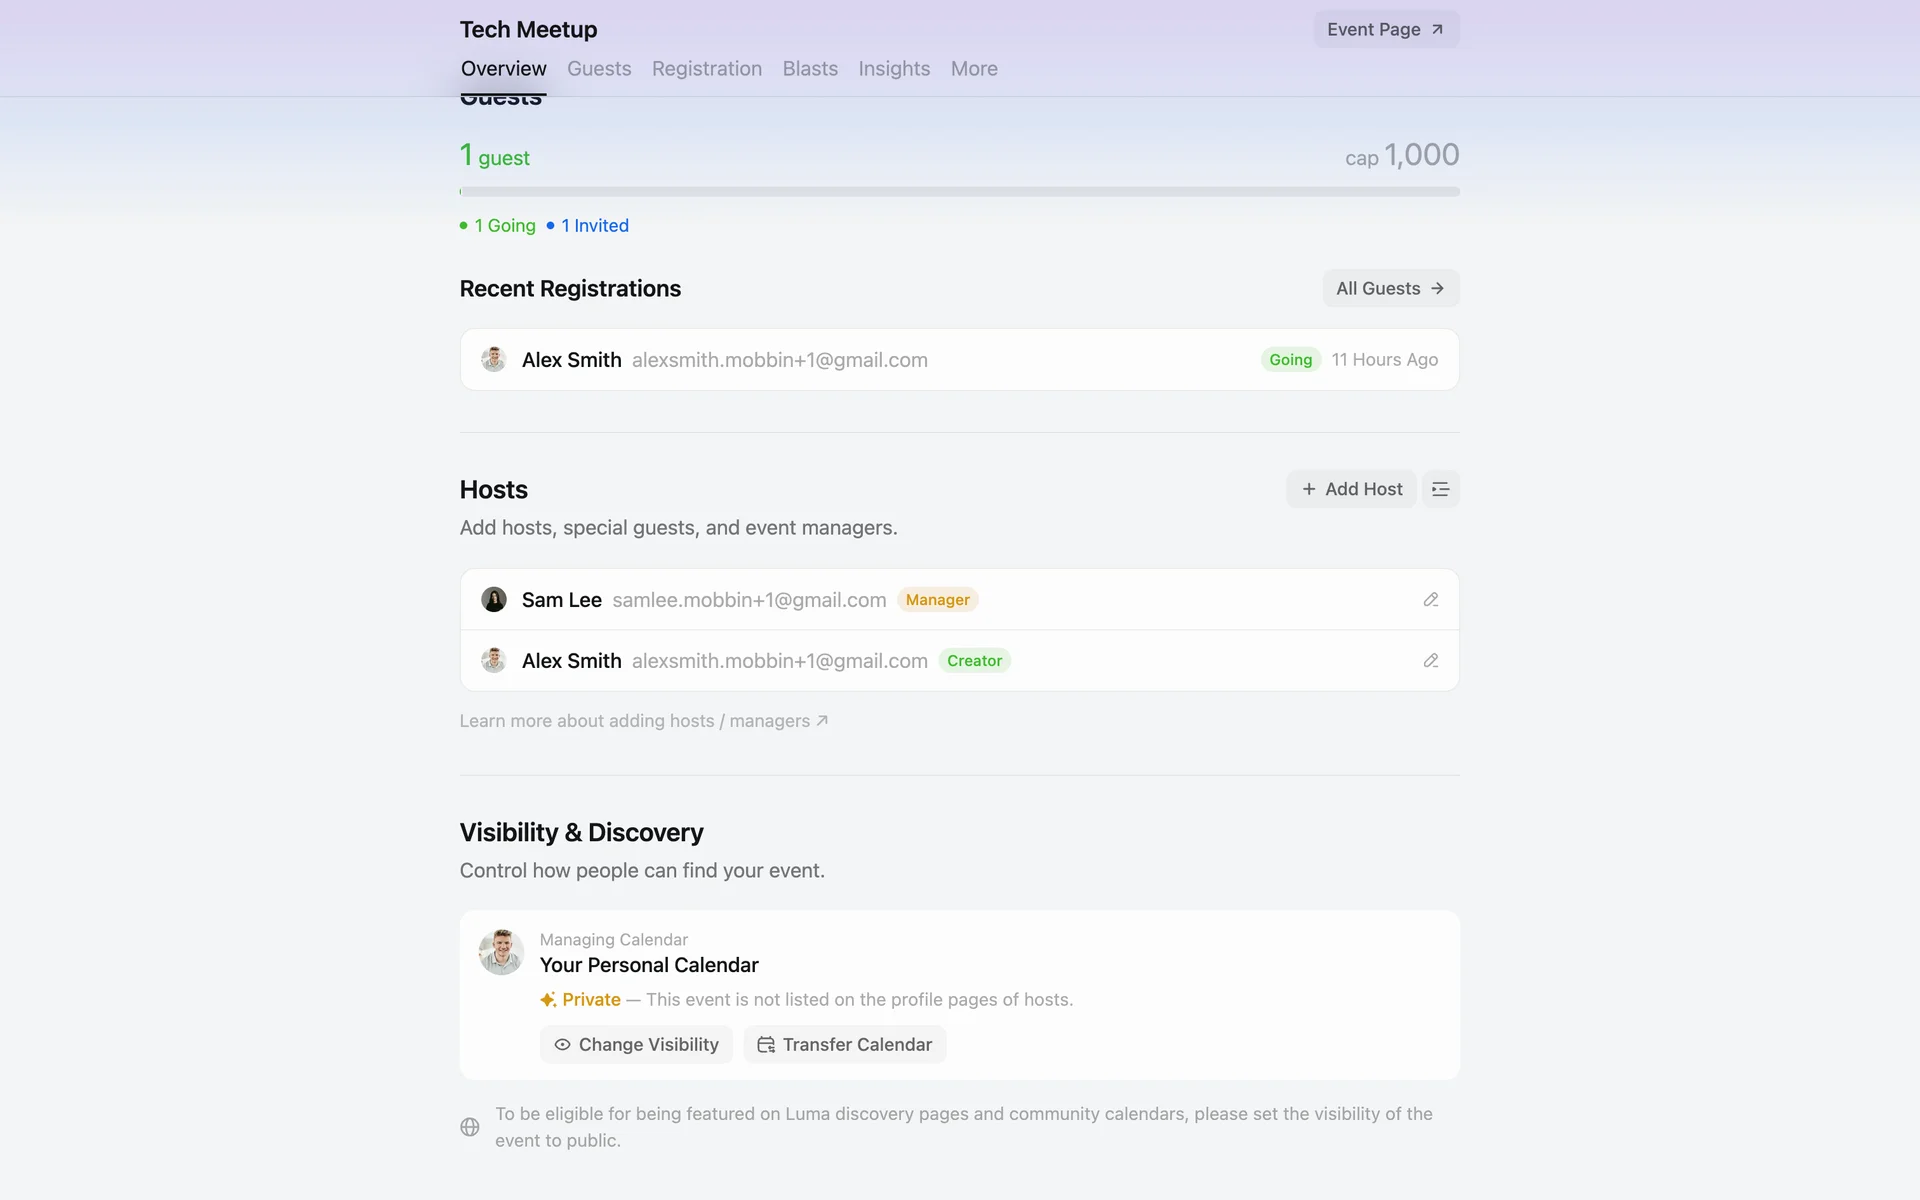Switch to the Guests tab

(x=599, y=69)
